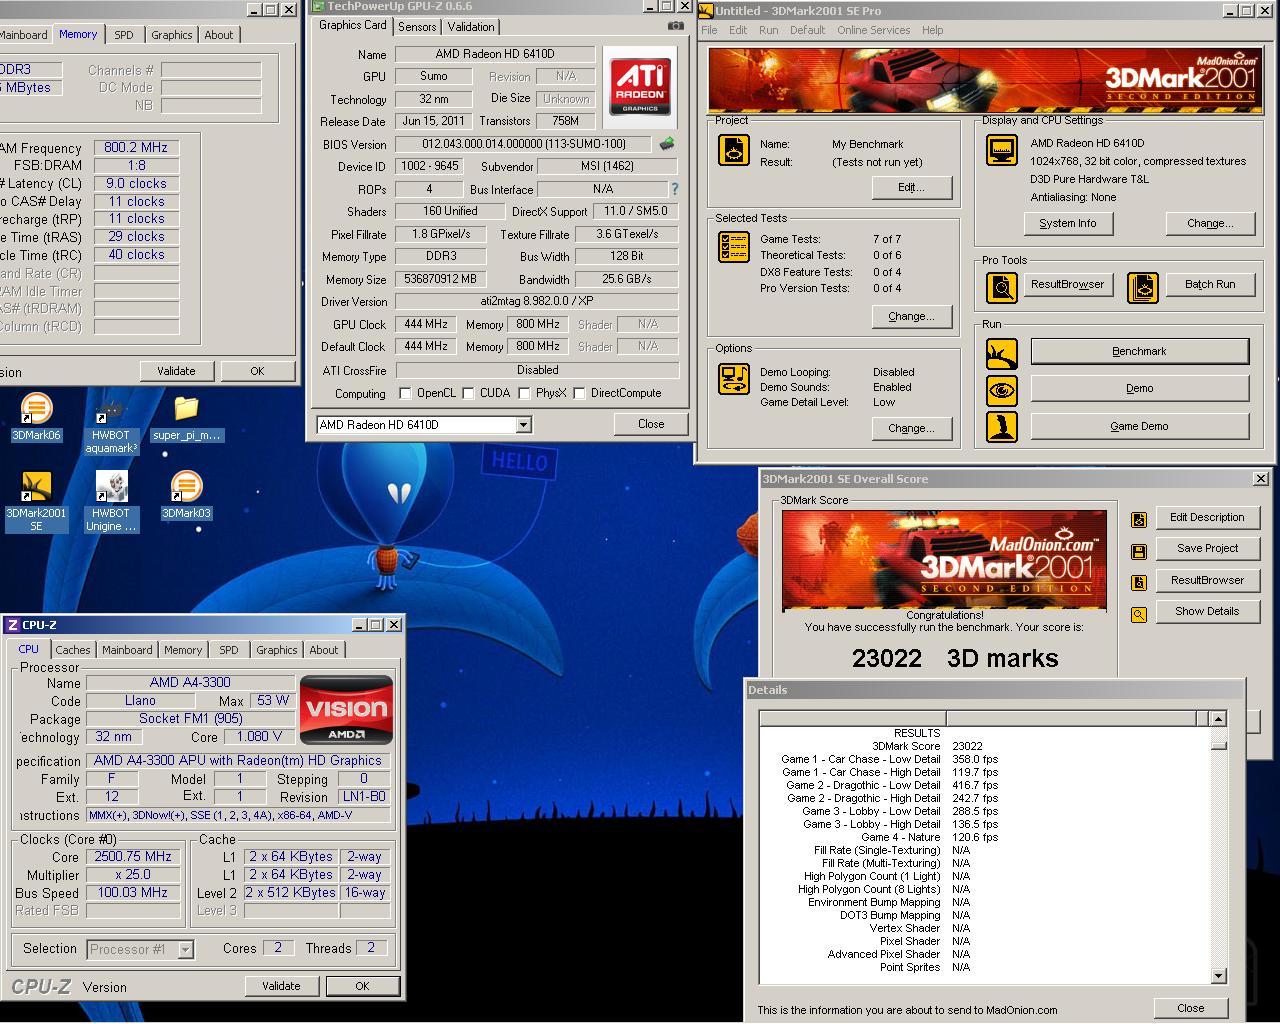Enable the CUDA checkbox in GPU-Z

tap(468, 393)
